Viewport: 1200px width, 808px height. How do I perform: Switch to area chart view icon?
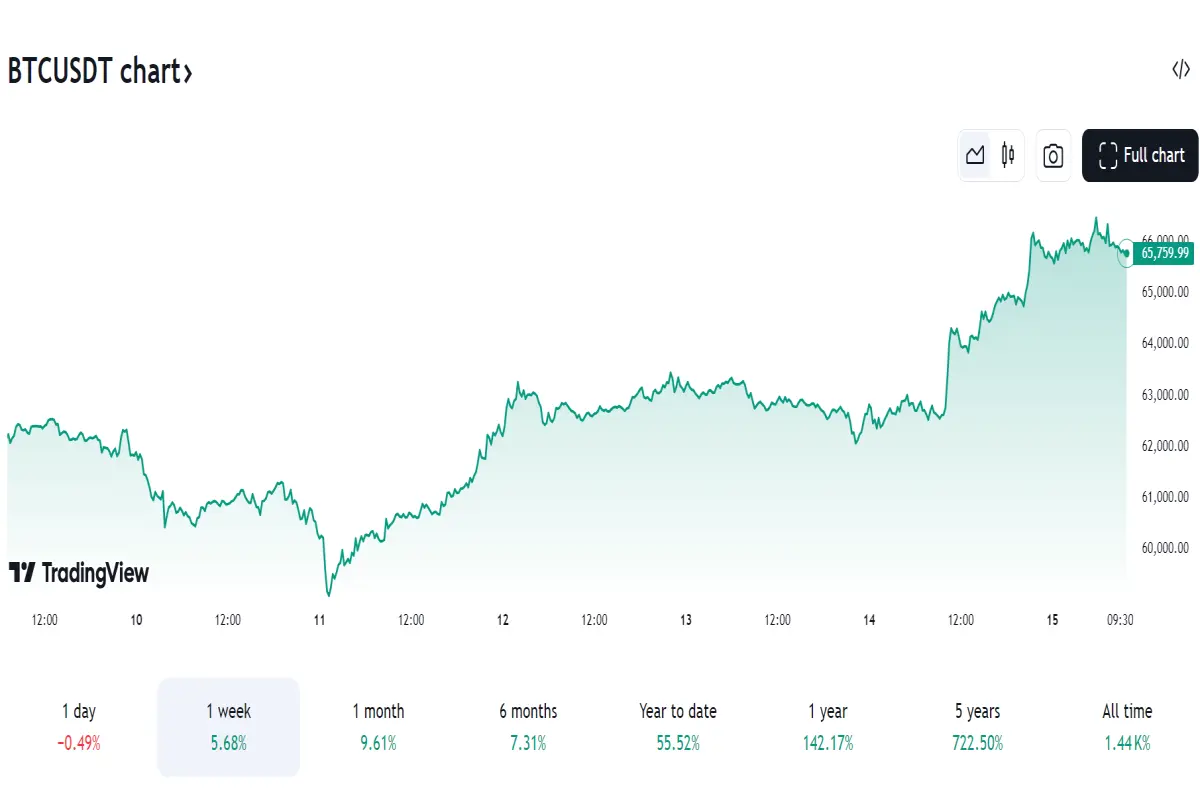click(975, 156)
